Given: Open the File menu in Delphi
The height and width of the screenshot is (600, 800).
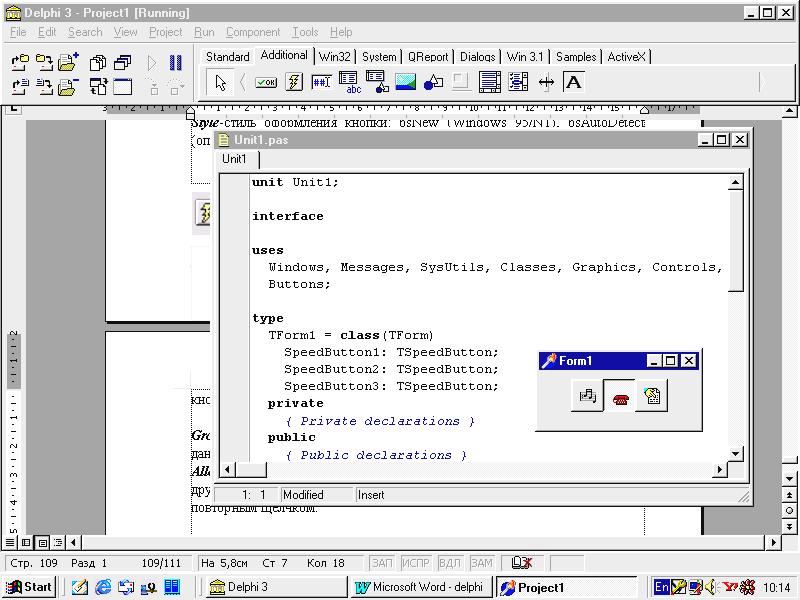Looking at the screenshot, I should 18,32.
